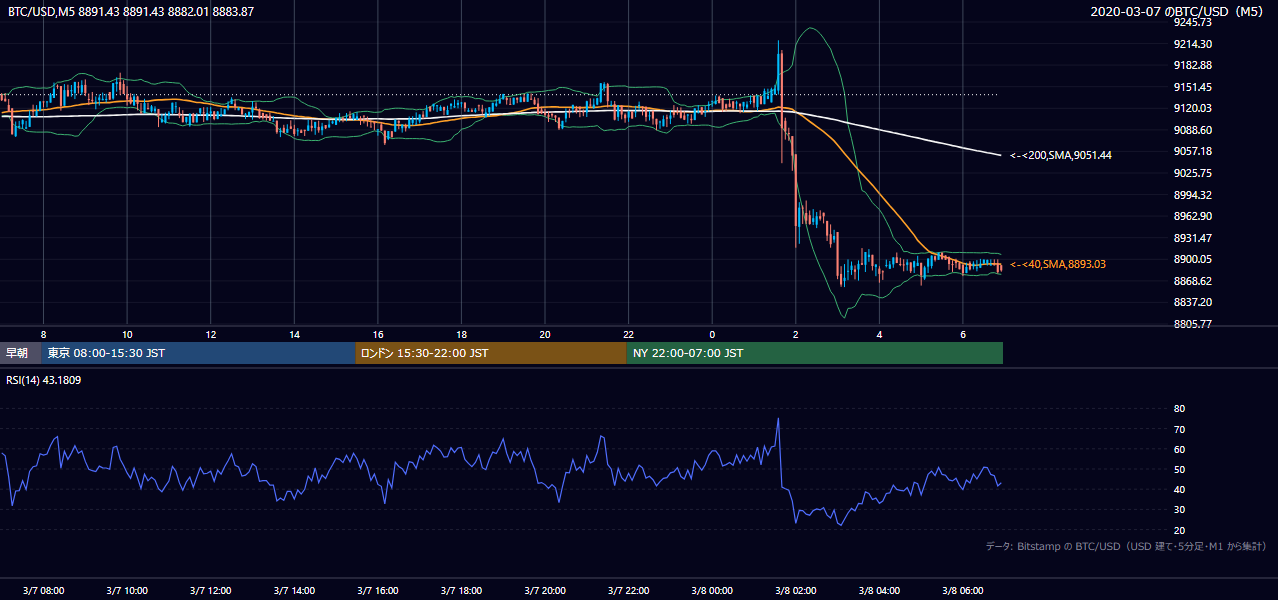Click price axis label 9057.18
This screenshot has width=1278, height=600.
pos(1192,151)
